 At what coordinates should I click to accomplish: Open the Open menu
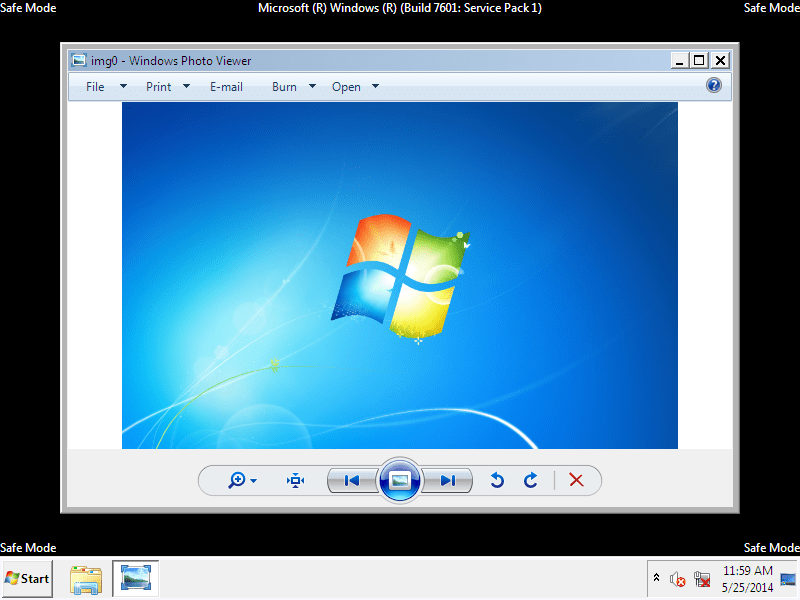346,87
